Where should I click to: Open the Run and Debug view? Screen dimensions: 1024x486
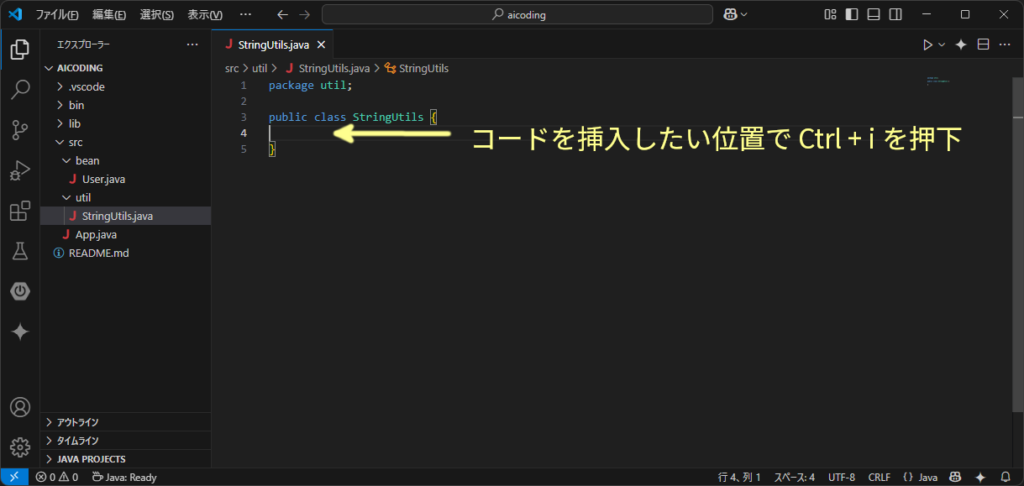pos(20,170)
